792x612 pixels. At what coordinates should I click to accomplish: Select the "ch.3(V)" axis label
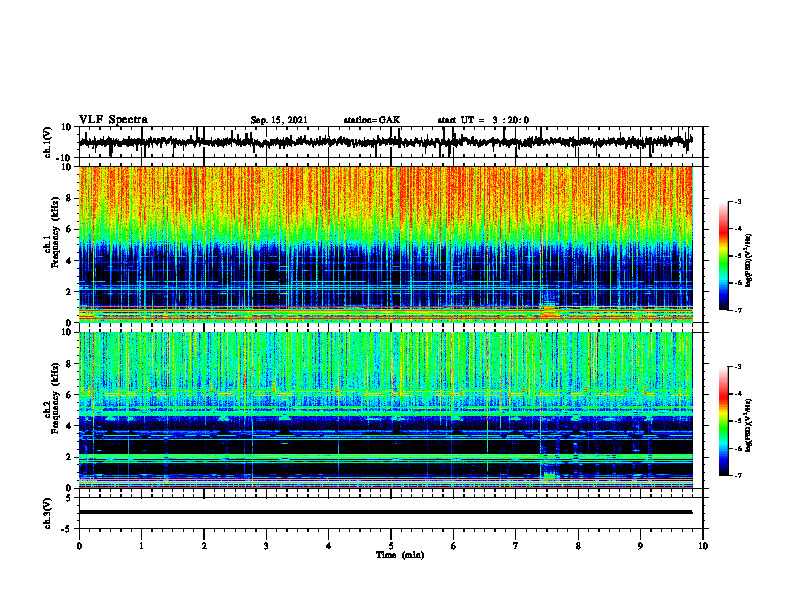click(48, 513)
